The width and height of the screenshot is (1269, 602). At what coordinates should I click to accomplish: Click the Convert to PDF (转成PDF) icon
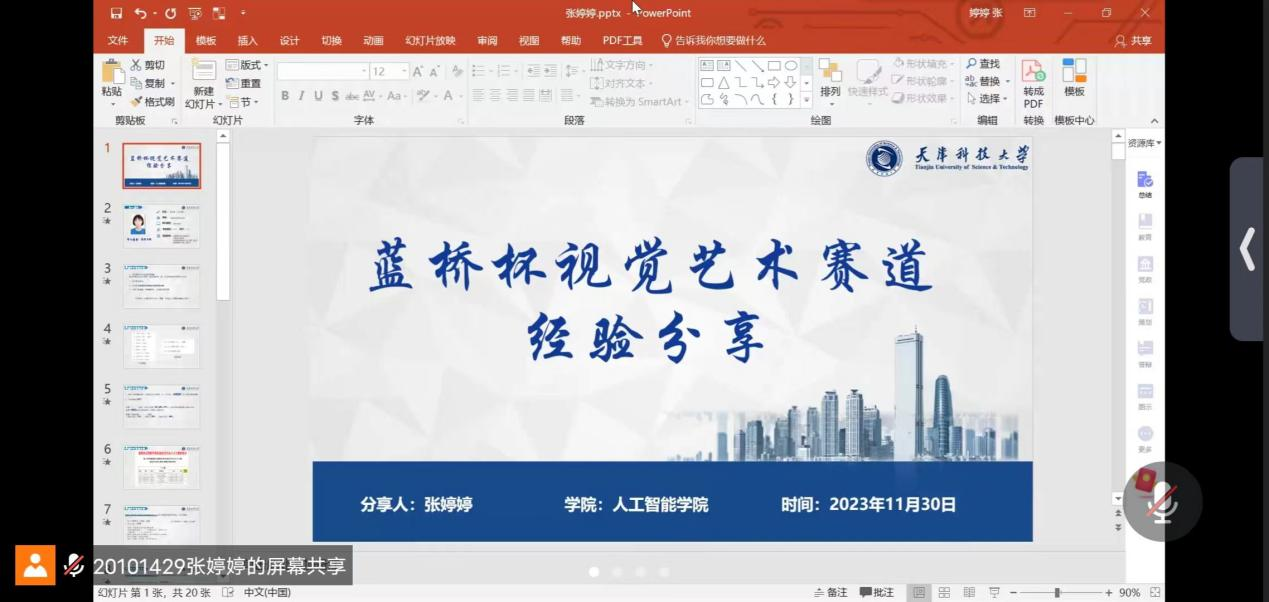coord(1033,72)
